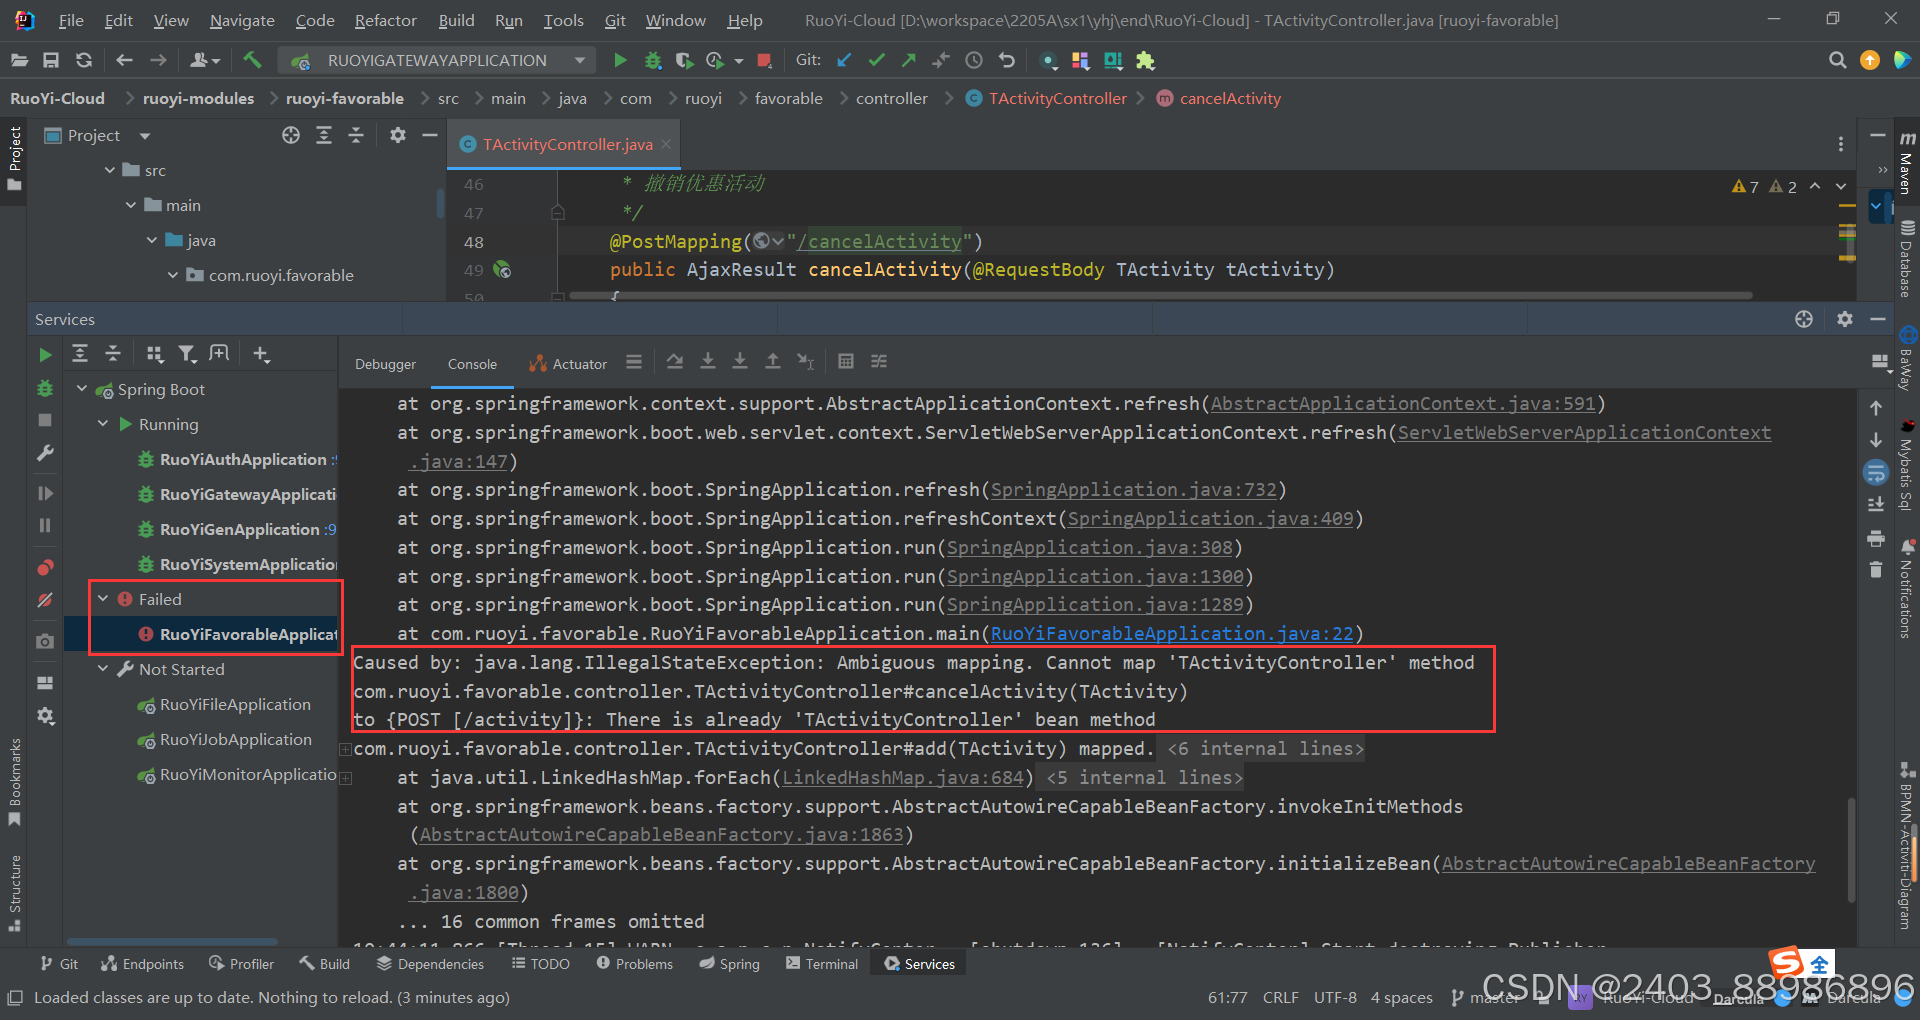Update project using the Git blue arrow

tap(845, 60)
